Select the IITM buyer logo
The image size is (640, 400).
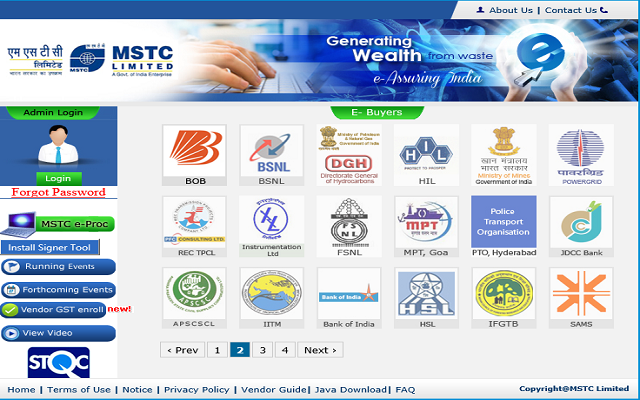pyautogui.click(x=271, y=298)
